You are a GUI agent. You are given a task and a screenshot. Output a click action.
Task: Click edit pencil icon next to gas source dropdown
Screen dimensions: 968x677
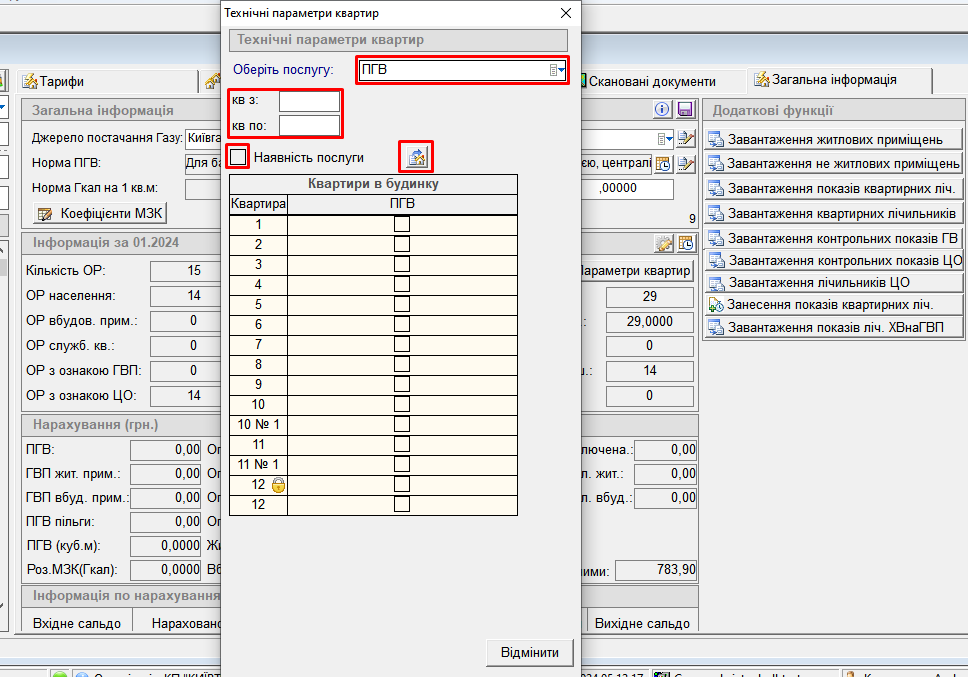(x=686, y=138)
